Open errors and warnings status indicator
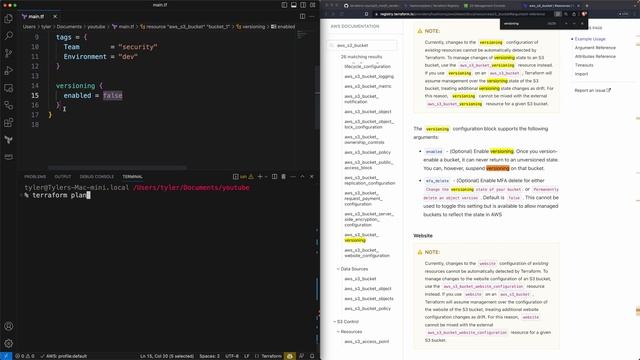Viewport: 640px width, 360px height. (25, 356)
